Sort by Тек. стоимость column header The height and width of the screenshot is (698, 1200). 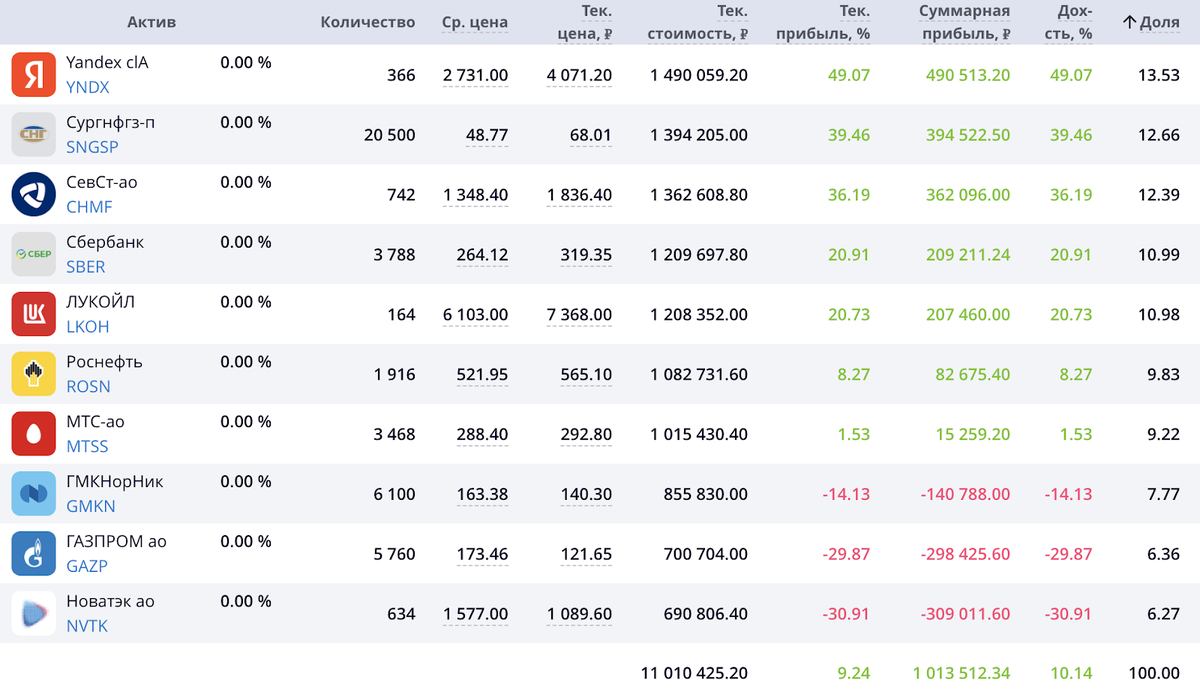[x=698, y=22]
